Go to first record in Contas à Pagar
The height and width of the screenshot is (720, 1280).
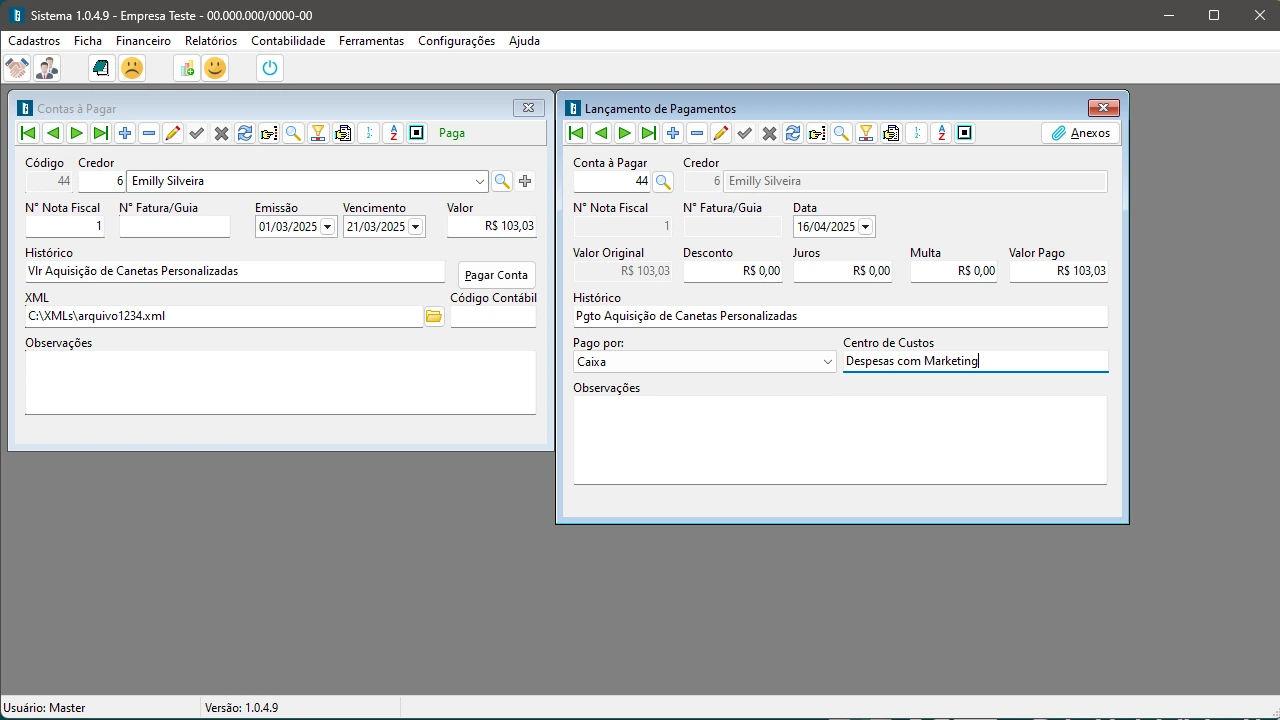point(28,133)
